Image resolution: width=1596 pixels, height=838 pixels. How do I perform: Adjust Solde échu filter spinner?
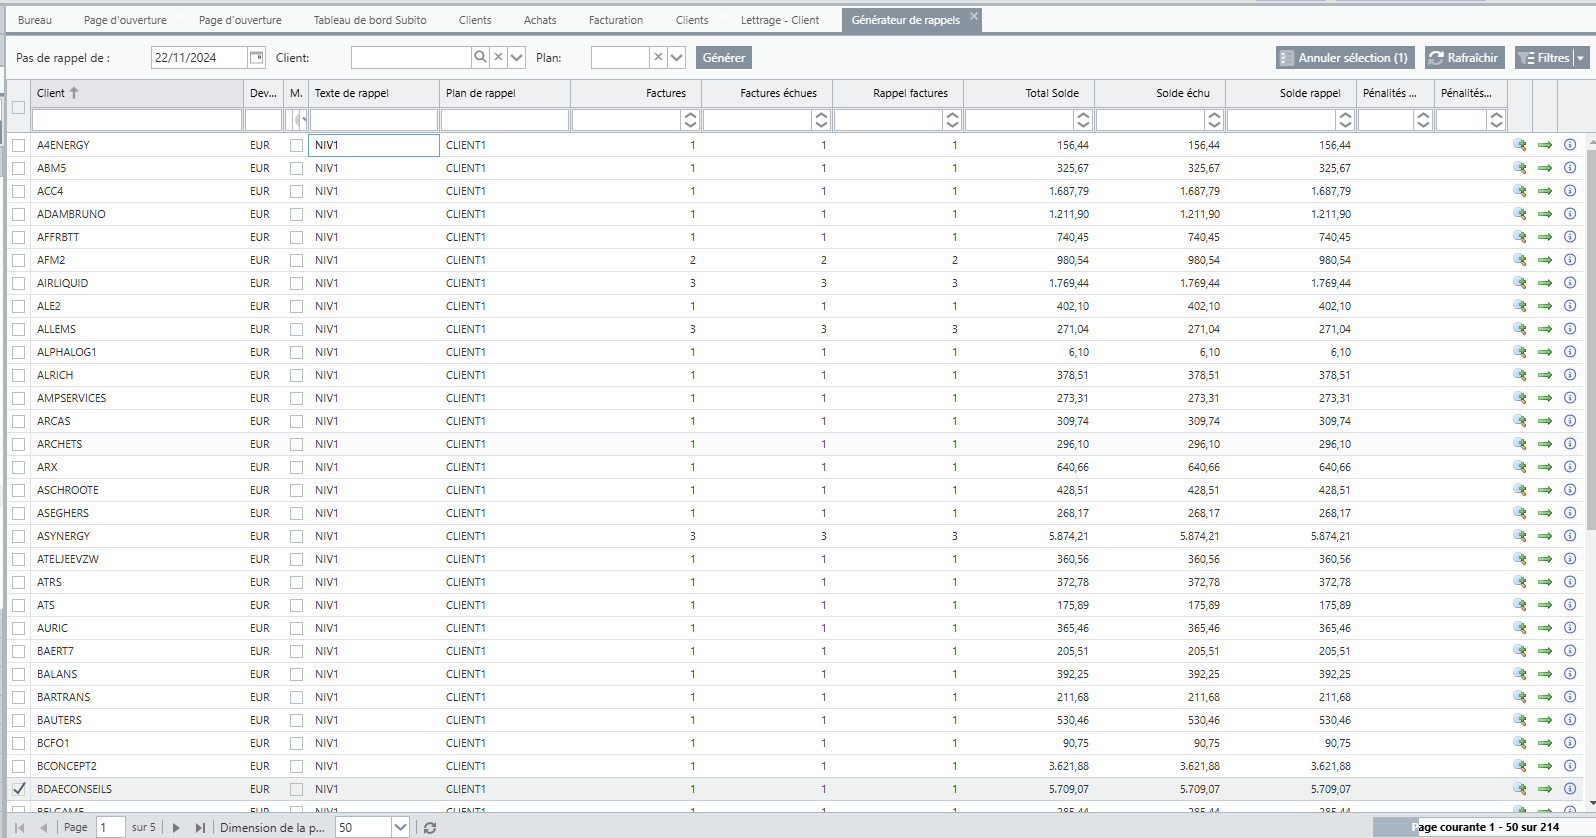tap(1214, 120)
